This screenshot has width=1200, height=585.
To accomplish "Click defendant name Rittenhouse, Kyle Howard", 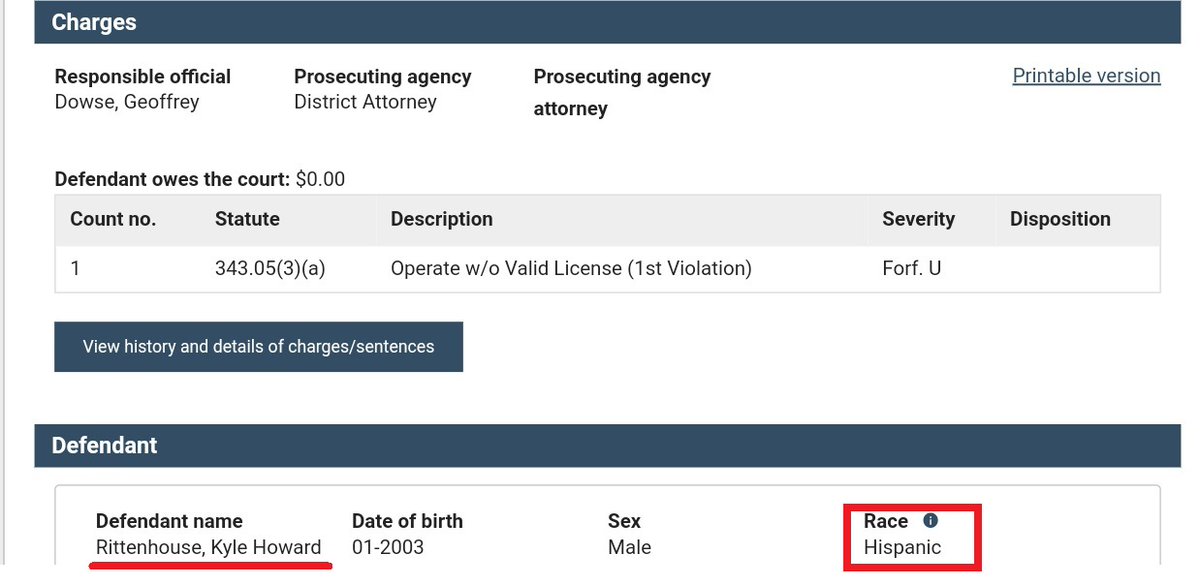I will coord(208,547).
